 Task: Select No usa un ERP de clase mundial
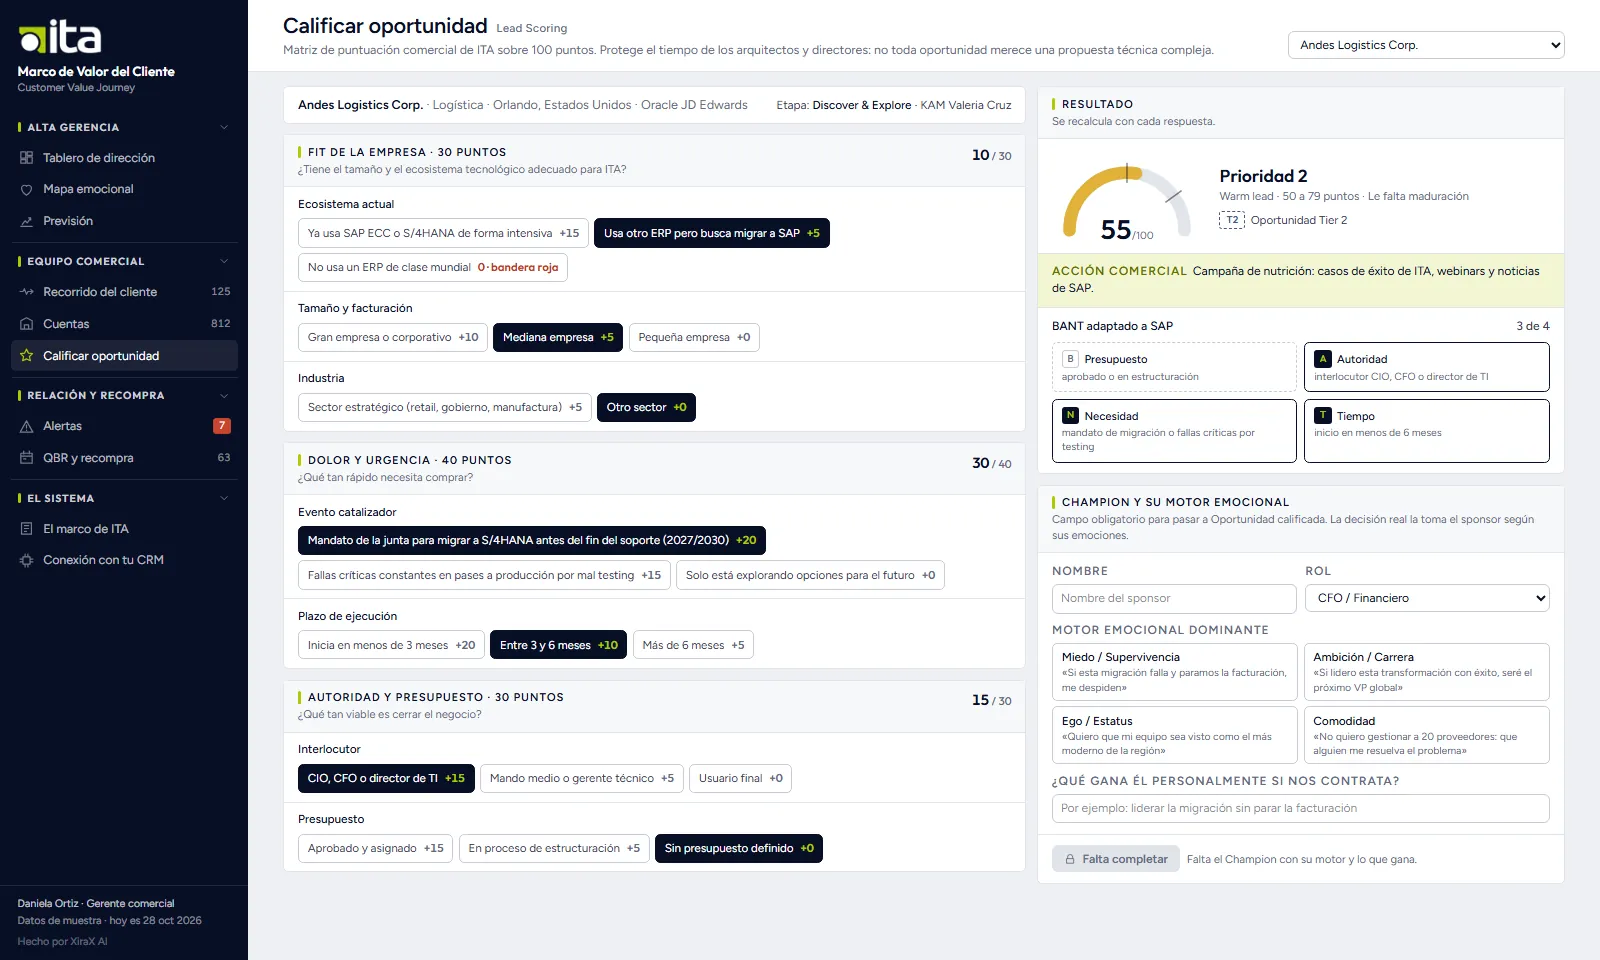click(433, 267)
